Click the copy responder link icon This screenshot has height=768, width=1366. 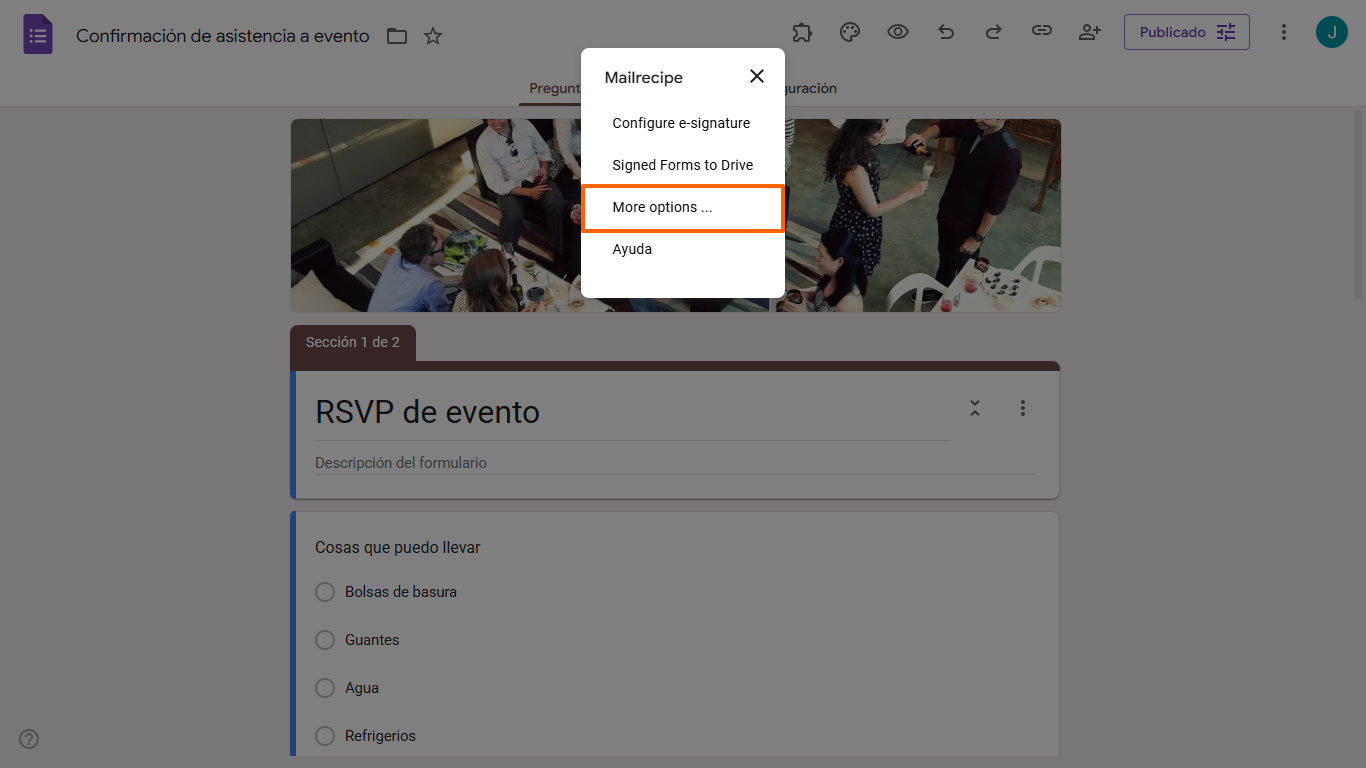coord(1042,32)
